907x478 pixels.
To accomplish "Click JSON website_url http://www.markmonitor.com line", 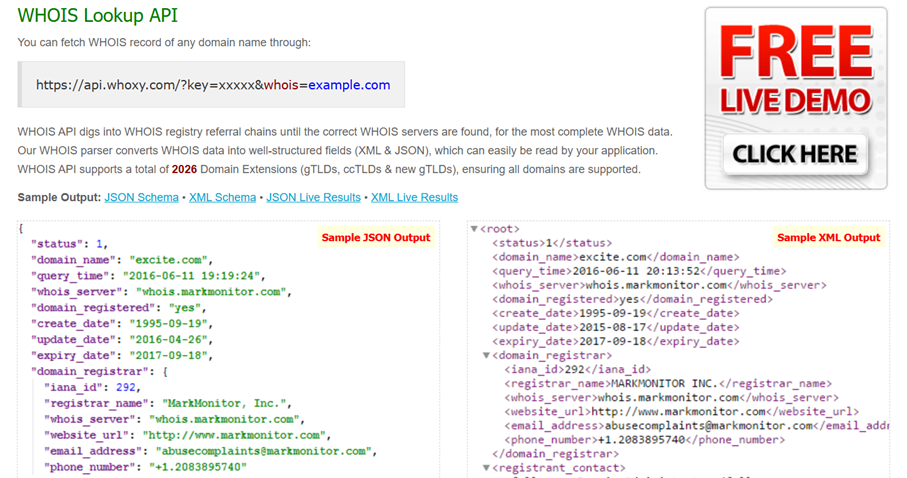I will coord(187,435).
